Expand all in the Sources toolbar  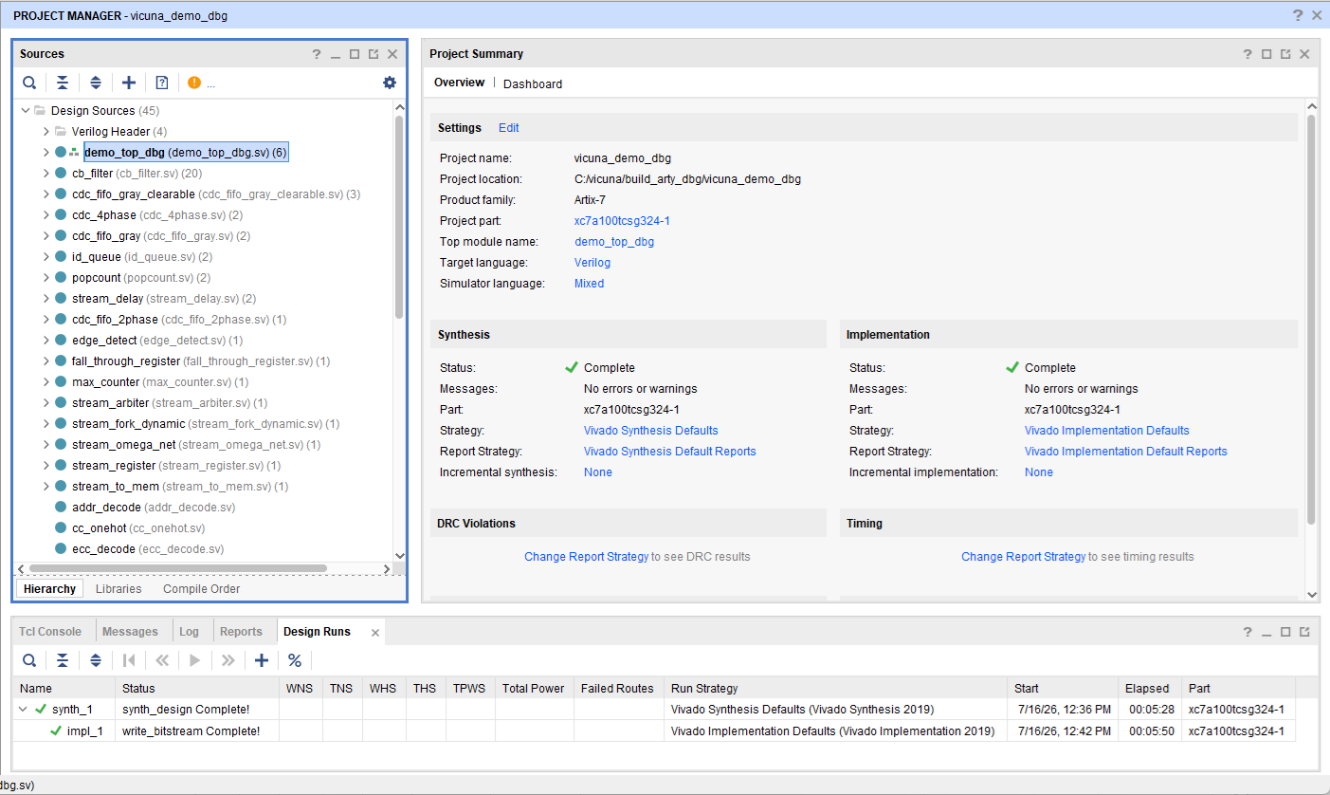tap(96, 83)
